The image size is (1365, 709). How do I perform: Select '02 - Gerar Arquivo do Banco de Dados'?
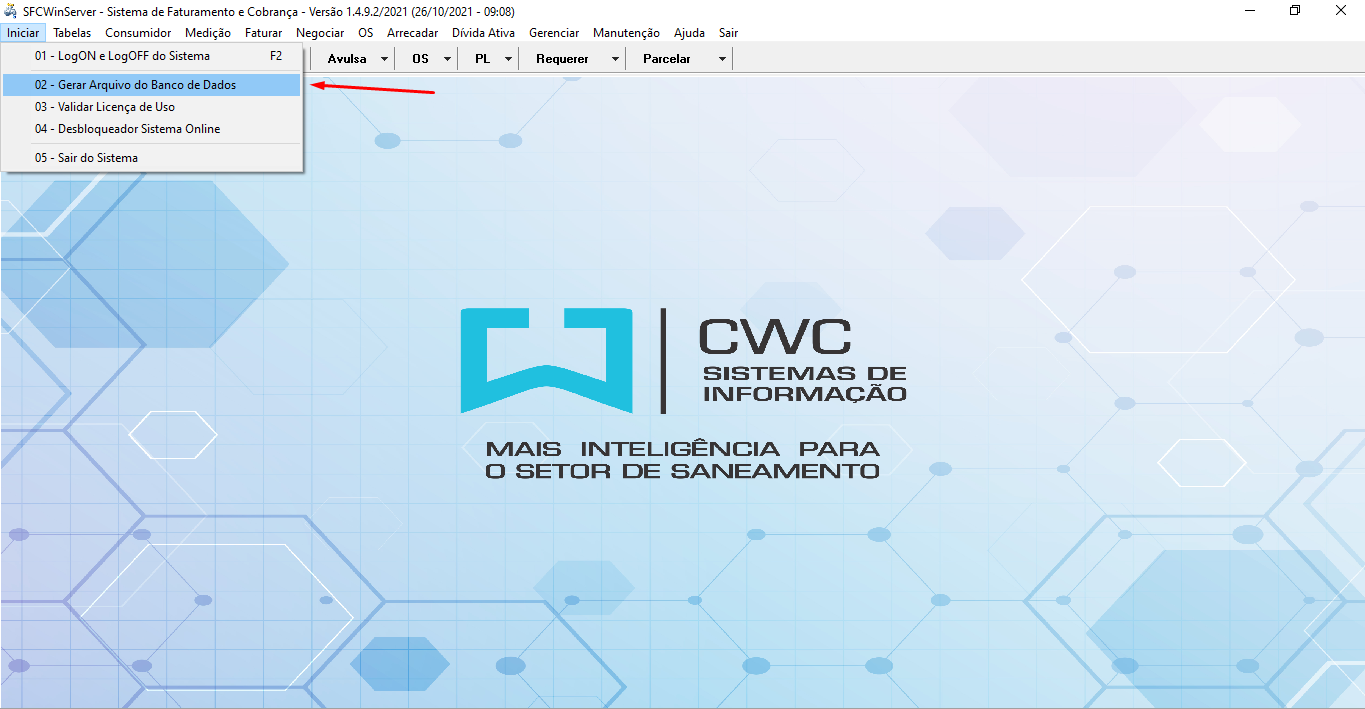135,85
